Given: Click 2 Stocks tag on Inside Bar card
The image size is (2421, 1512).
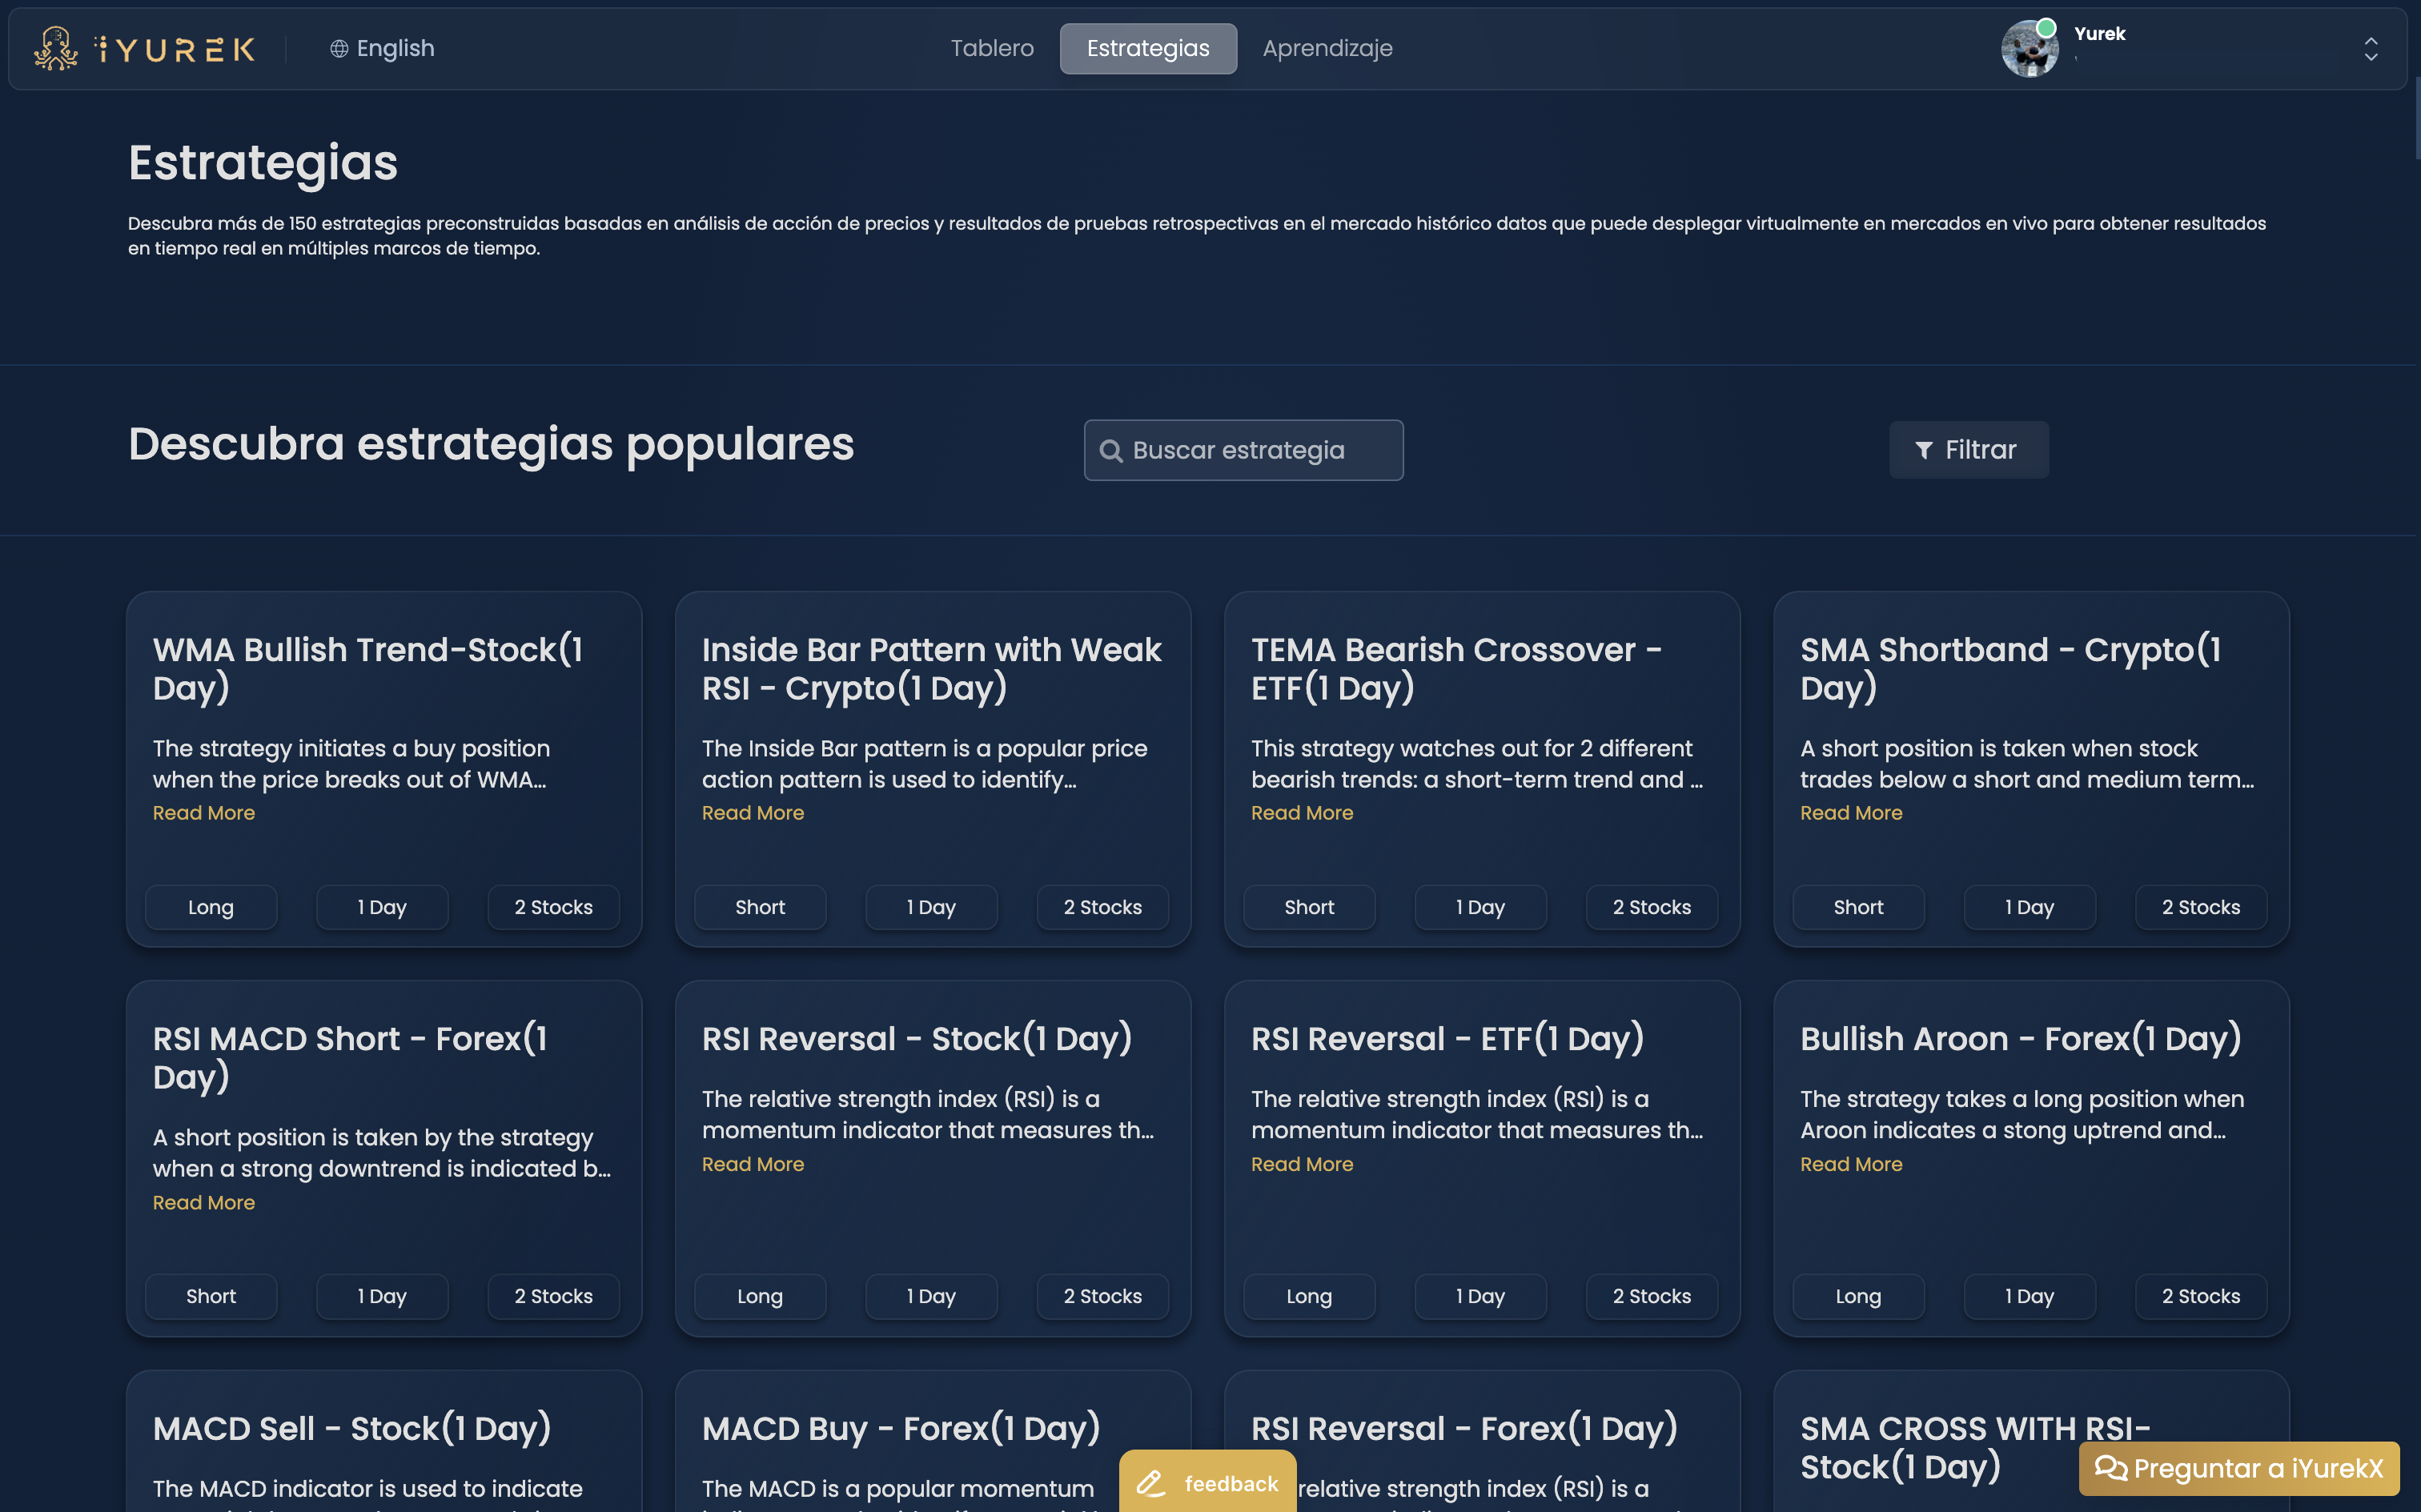Looking at the screenshot, I should coord(1102,907).
